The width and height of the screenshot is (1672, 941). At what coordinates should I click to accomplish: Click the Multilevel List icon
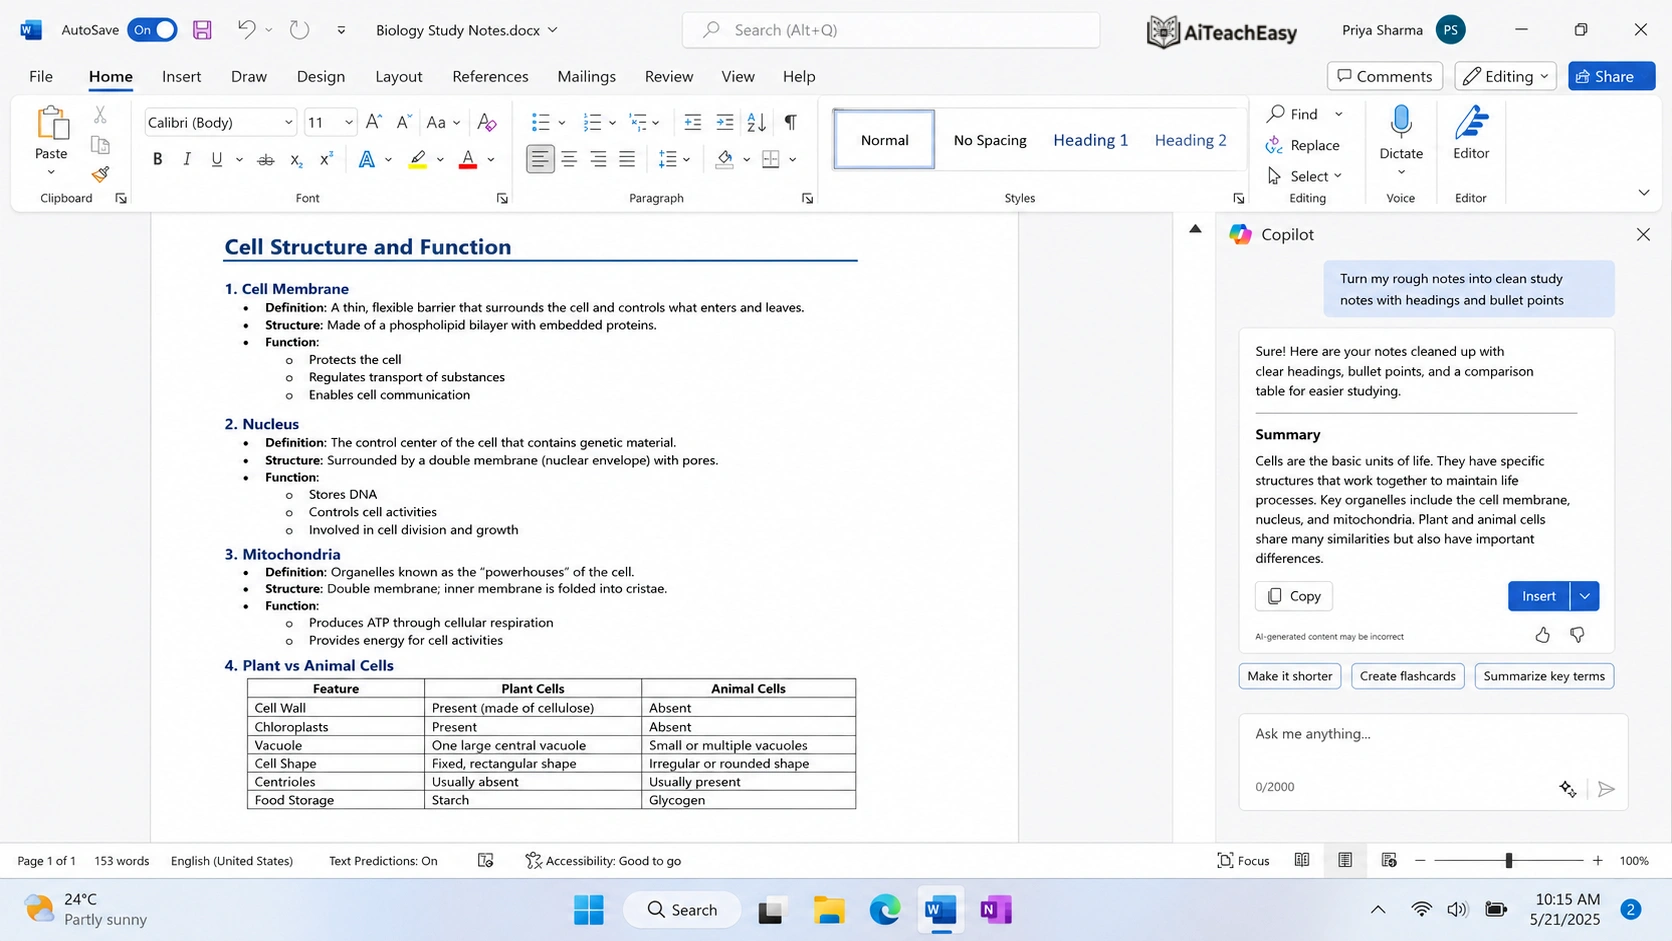pos(638,122)
